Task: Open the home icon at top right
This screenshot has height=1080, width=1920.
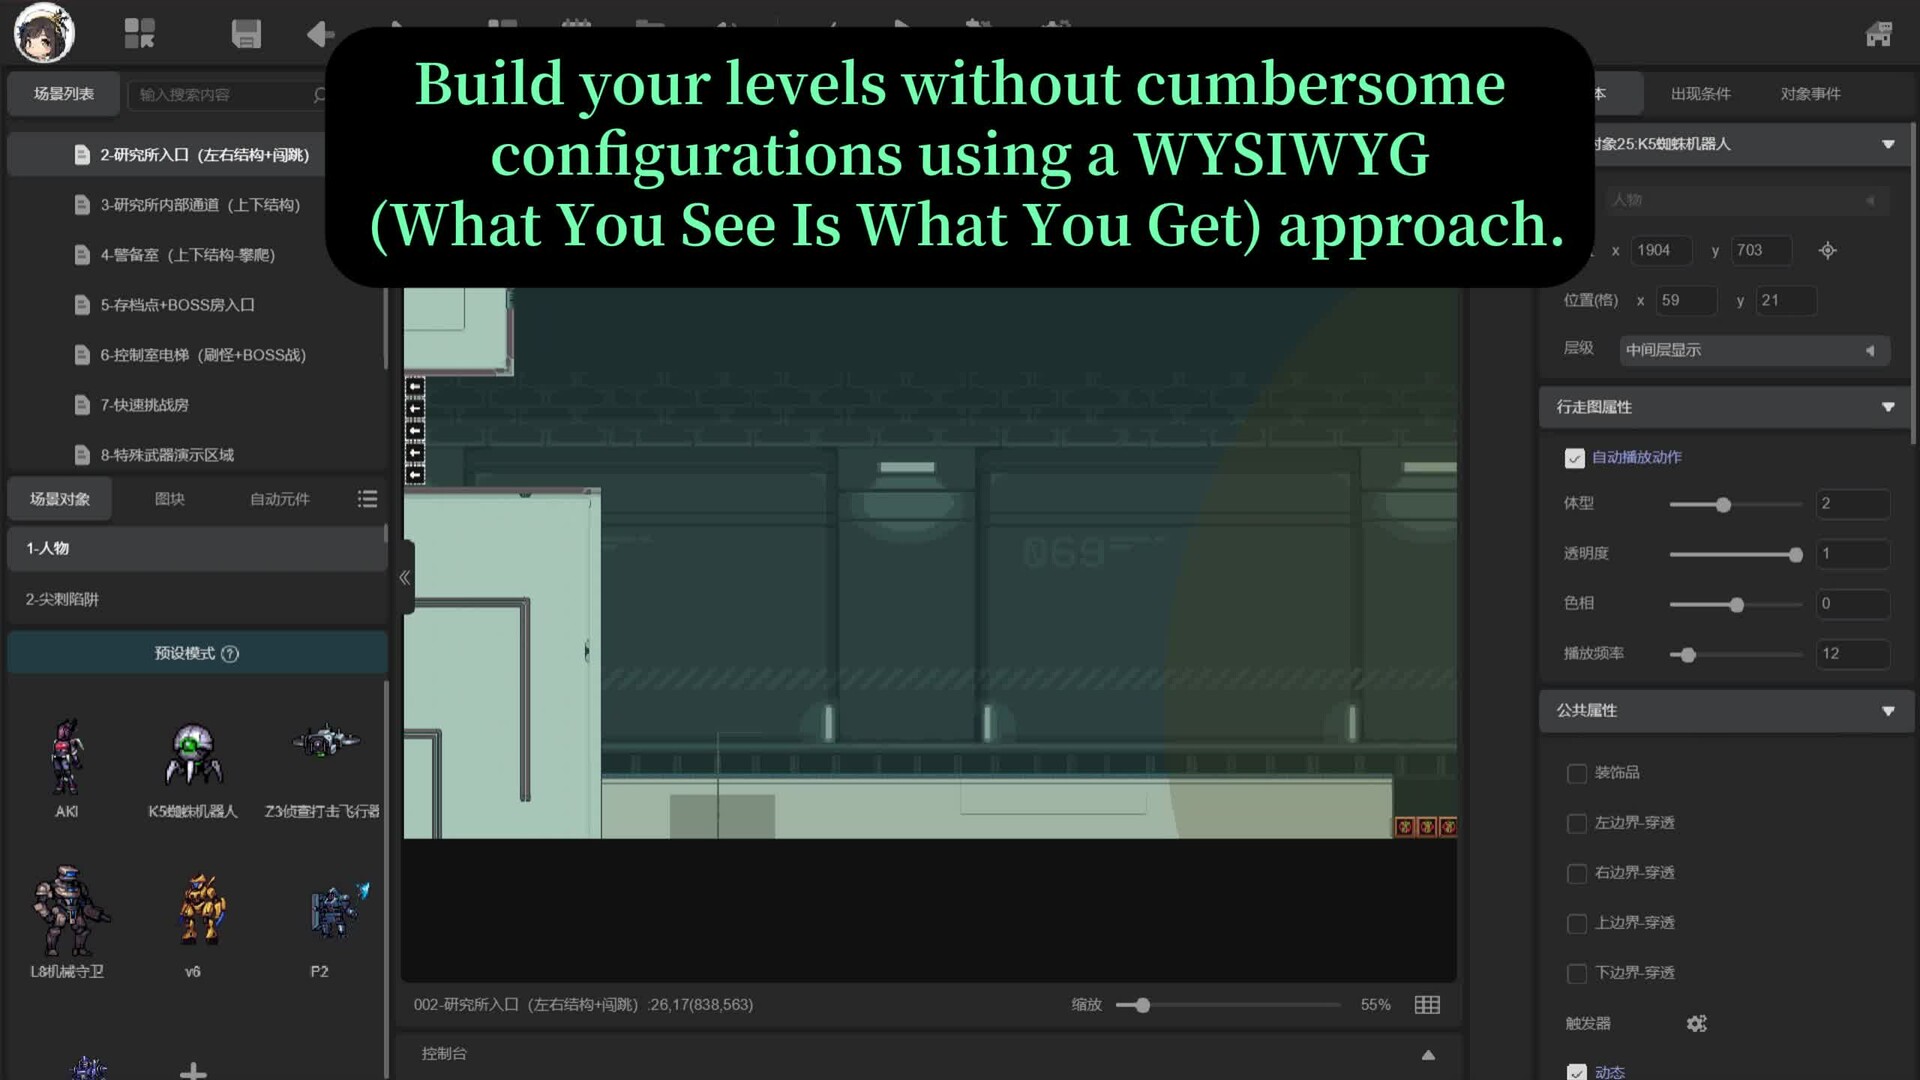Action: coord(1878,34)
